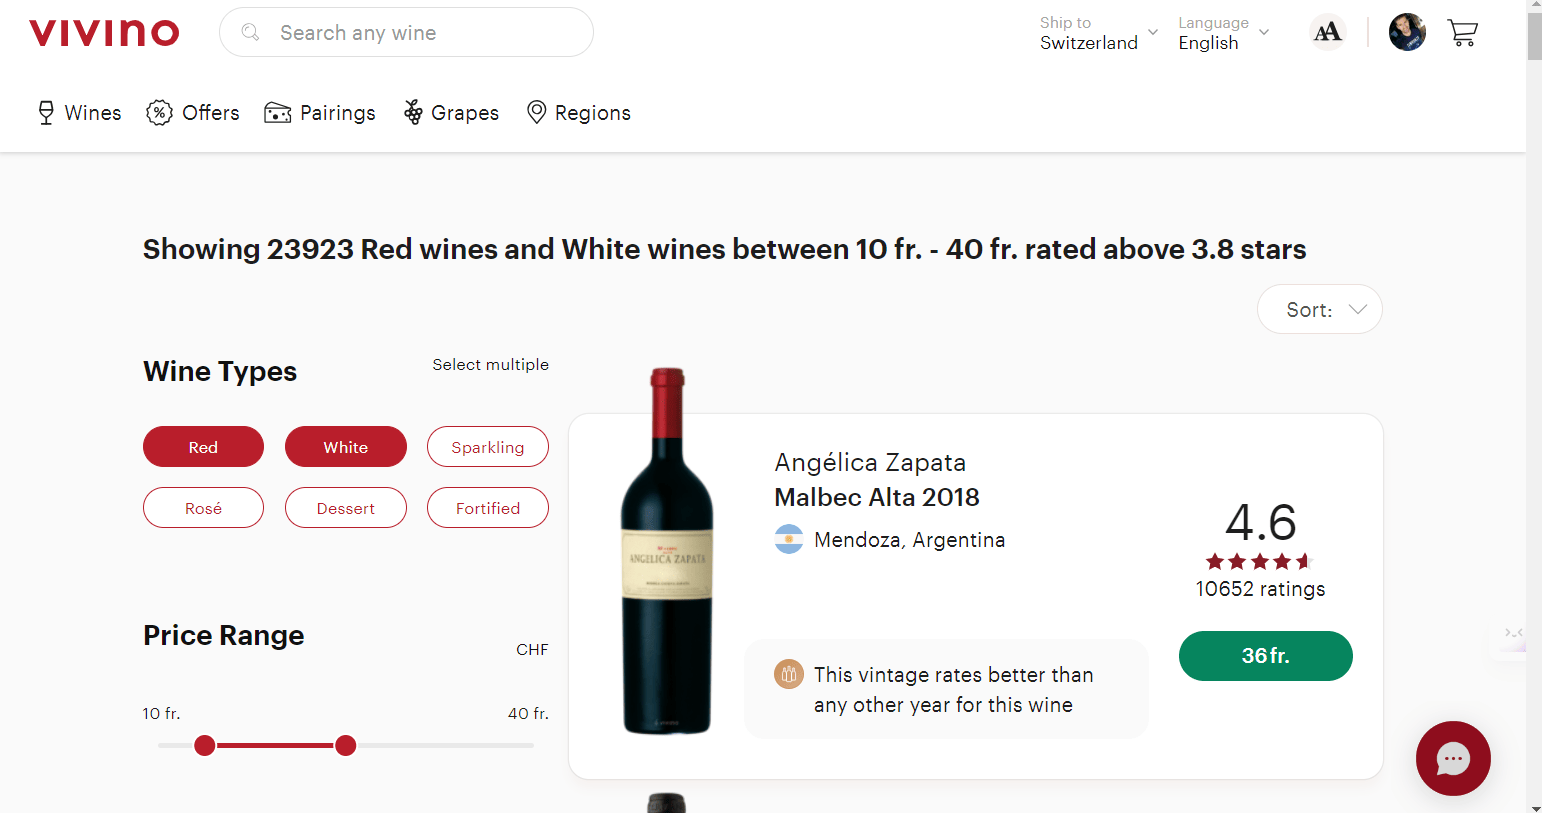Image resolution: width=1542 pixels, height=813 pixels.
Task: Enable the Sparkling wine filter
Action: point(487,446)
